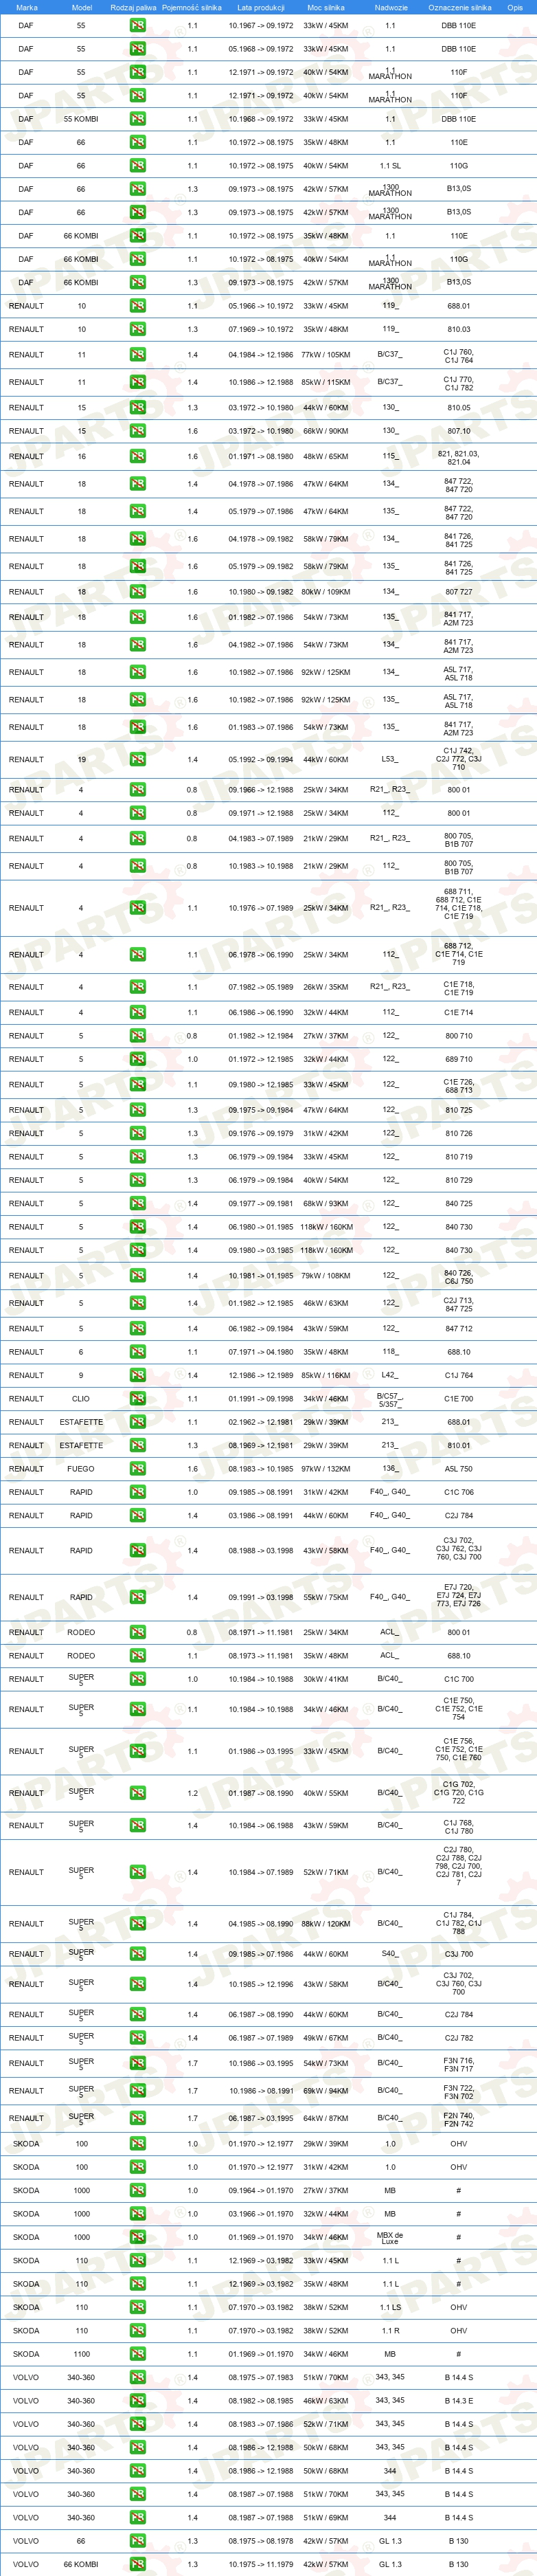Click fuel icon in SUPER 5 1.2 C1G row
This screenshot has height=2576, width=537.
[x=137, y=1793]
